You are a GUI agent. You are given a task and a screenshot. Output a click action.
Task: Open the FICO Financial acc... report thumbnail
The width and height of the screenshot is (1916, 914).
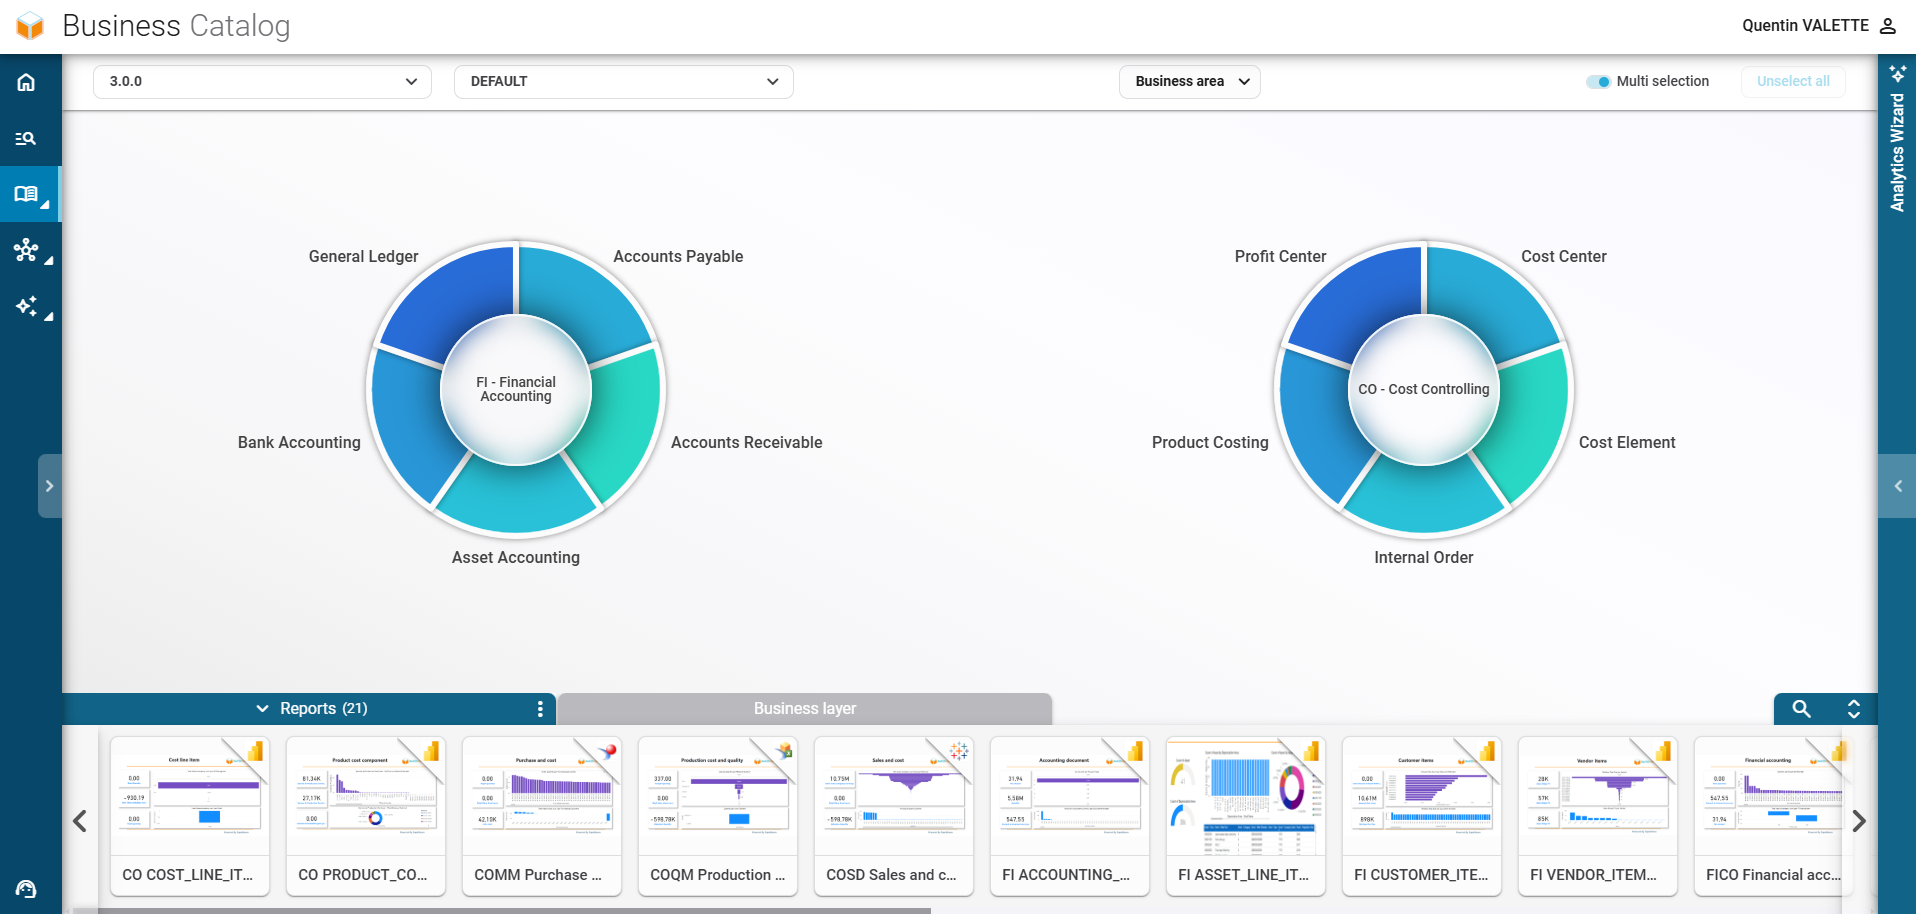[x=1772, y=816]
